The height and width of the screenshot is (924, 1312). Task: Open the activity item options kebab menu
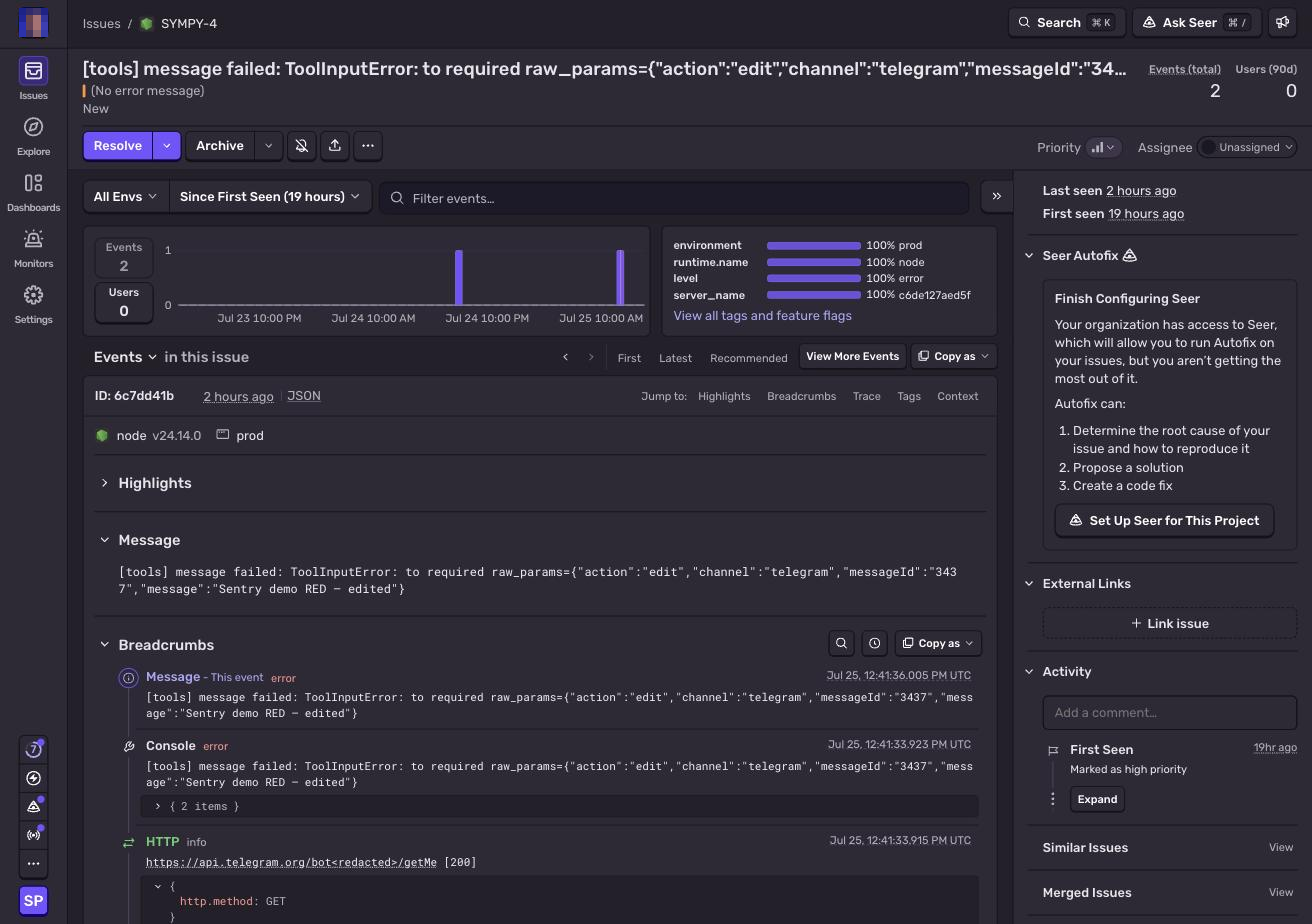[1052, 799]
